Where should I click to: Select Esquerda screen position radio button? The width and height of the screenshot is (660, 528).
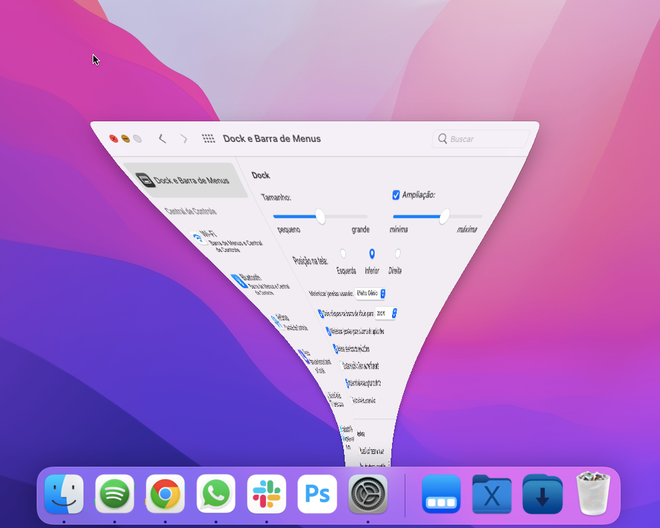(x=343, y=253)
